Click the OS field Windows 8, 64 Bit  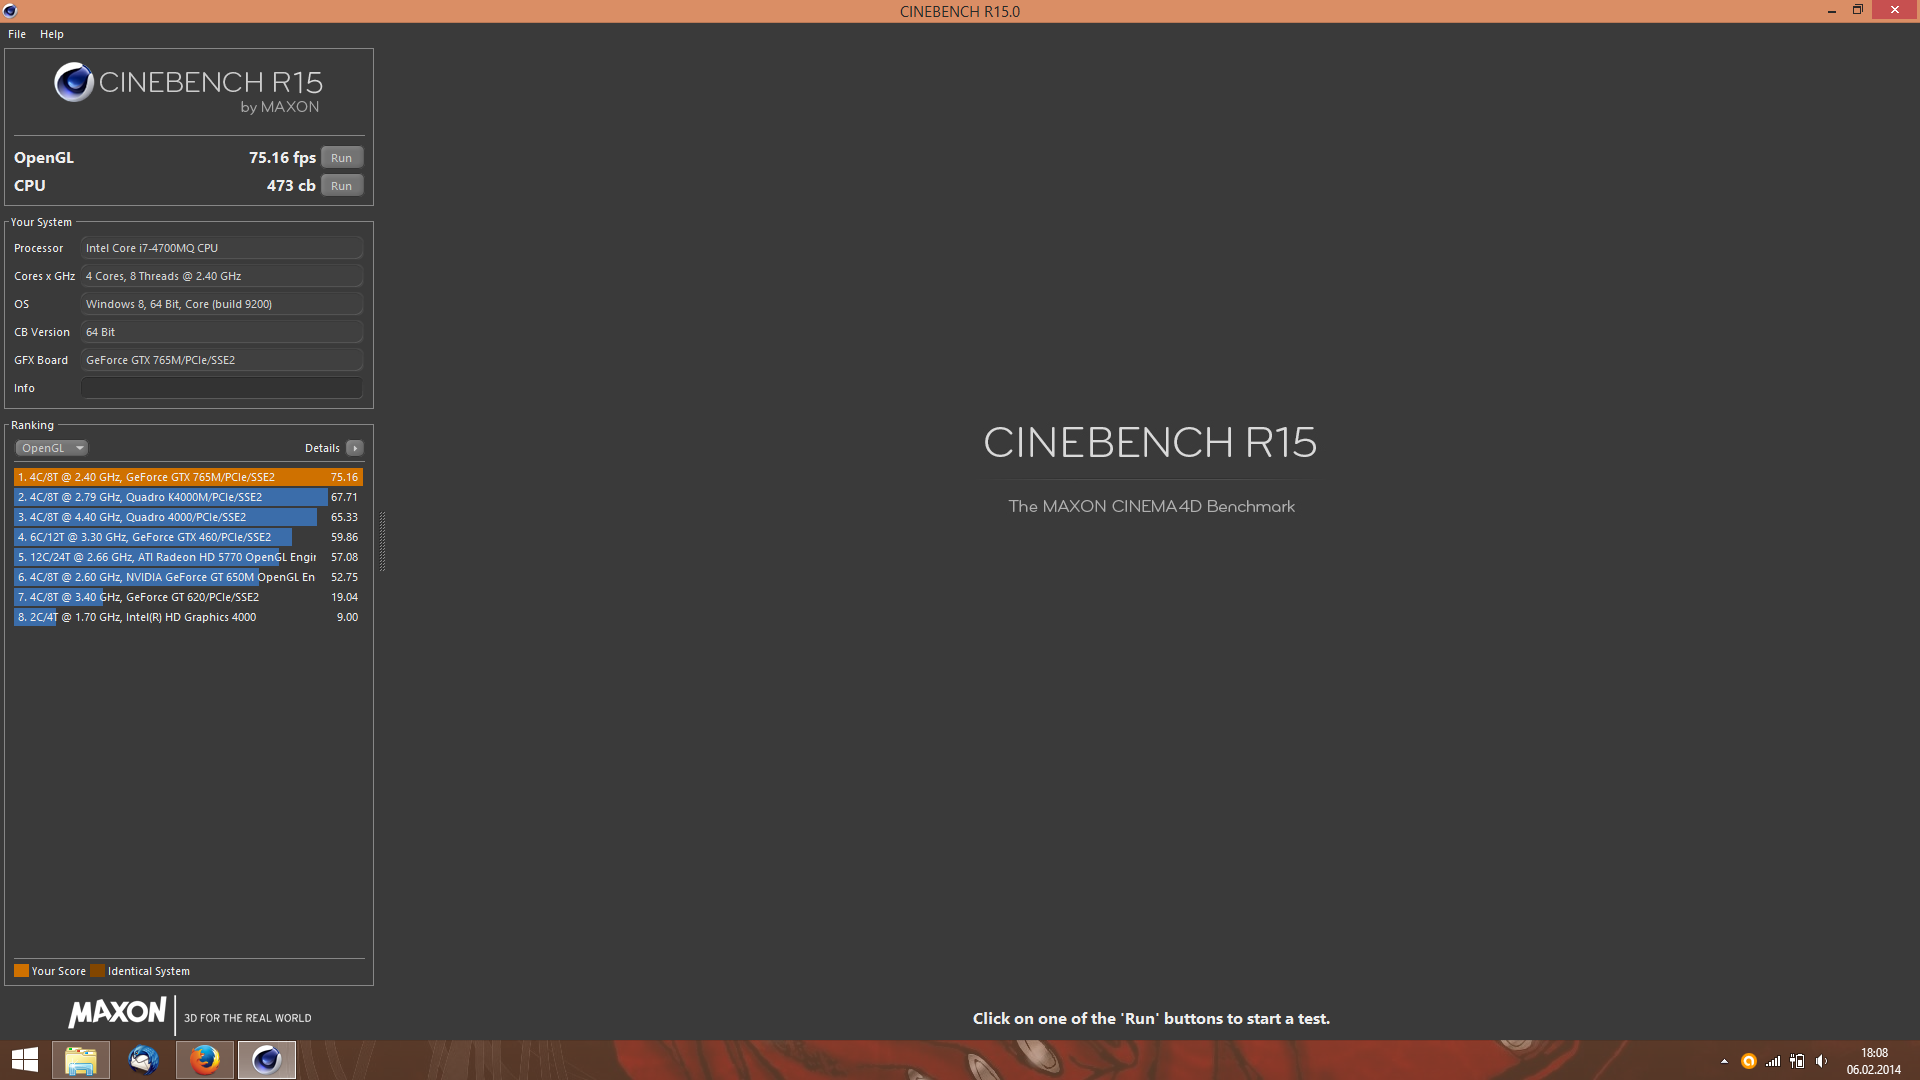tap(222, 304)
